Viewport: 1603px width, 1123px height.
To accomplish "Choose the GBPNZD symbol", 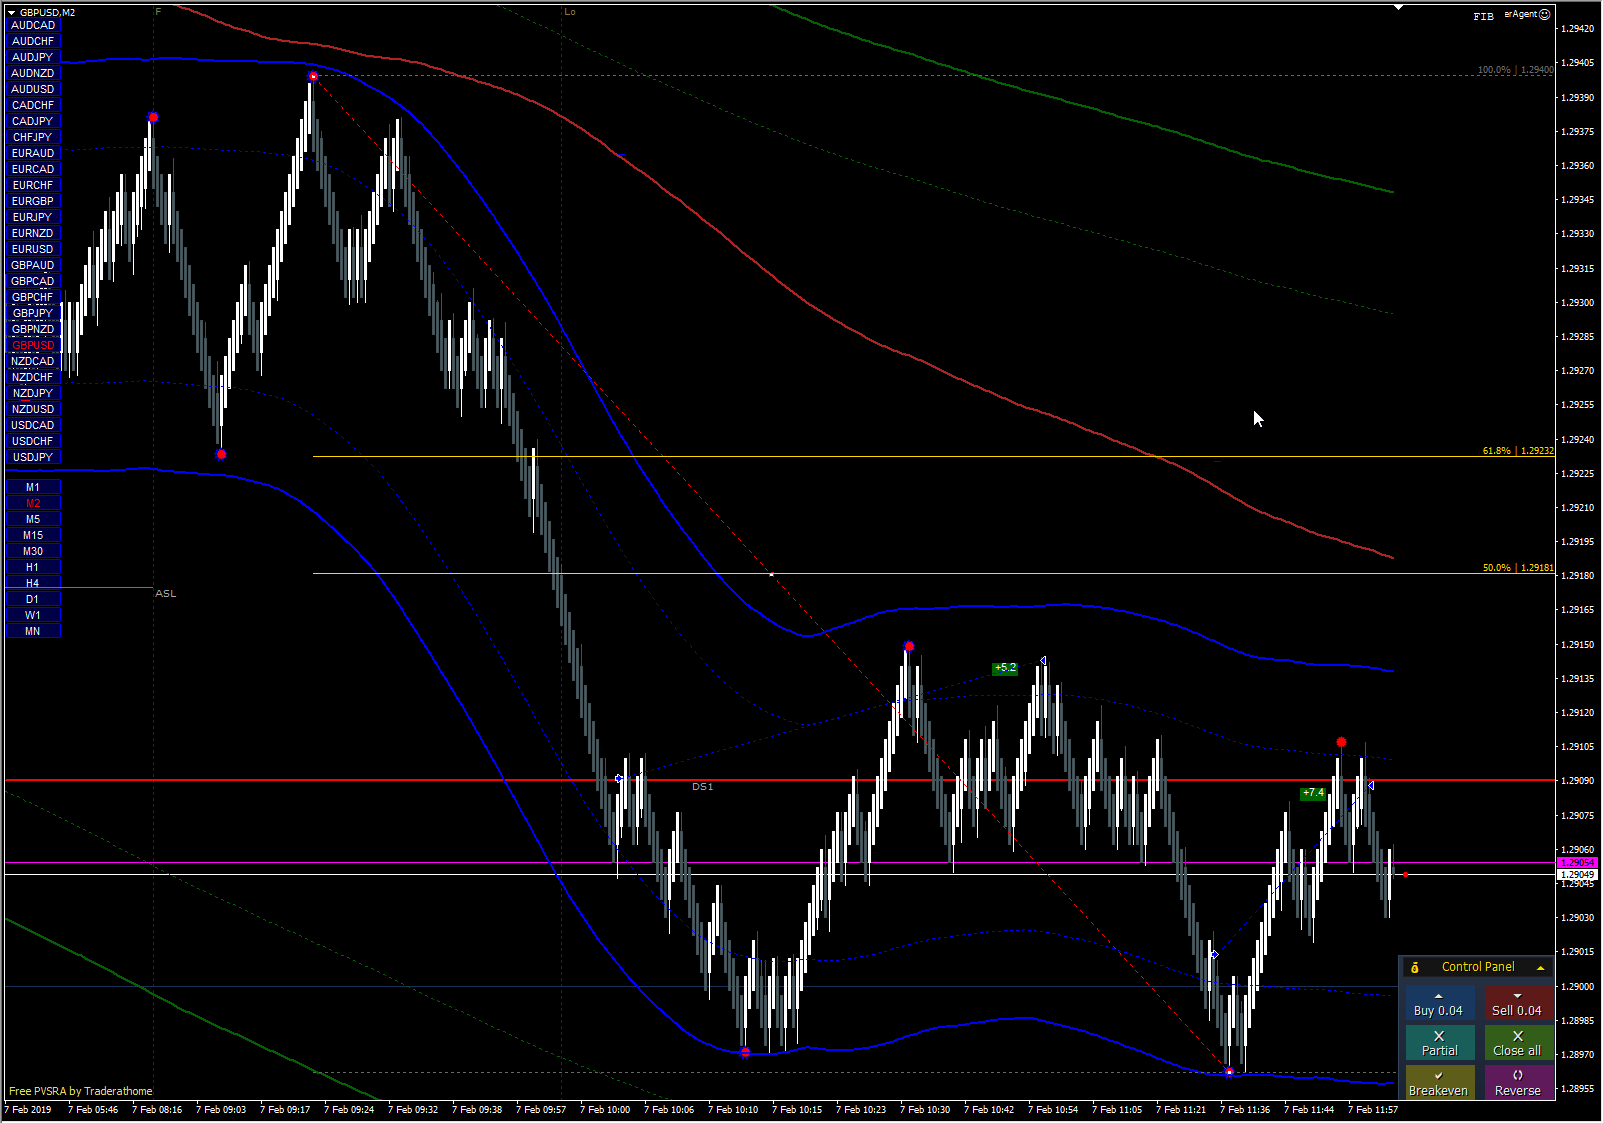I will pos(33,329).
